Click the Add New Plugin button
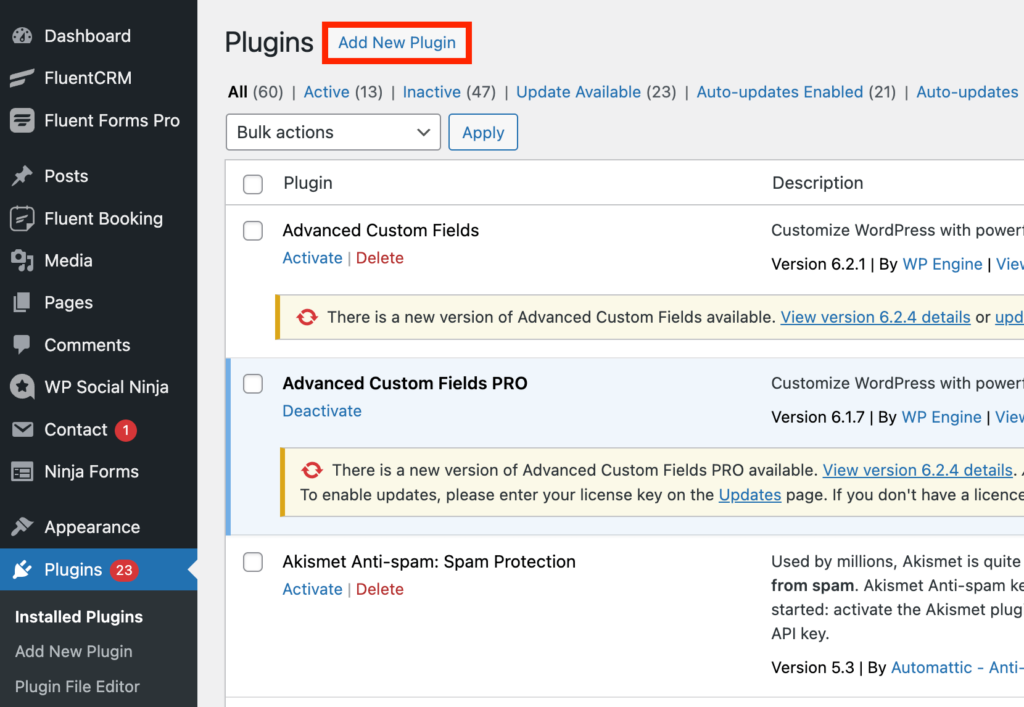 coord(396,42)
